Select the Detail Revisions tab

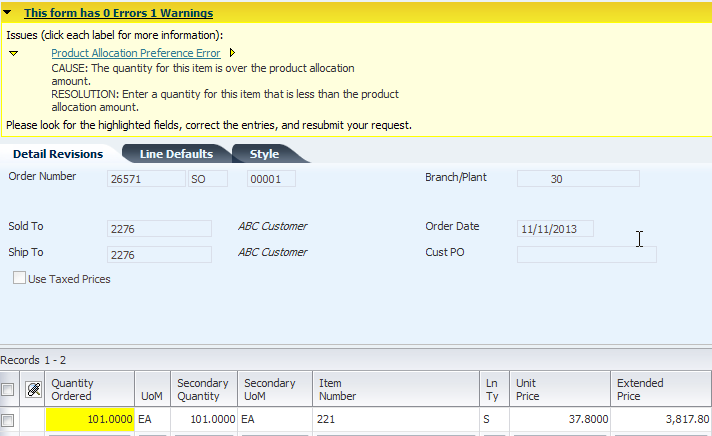(x=58, y=154)
